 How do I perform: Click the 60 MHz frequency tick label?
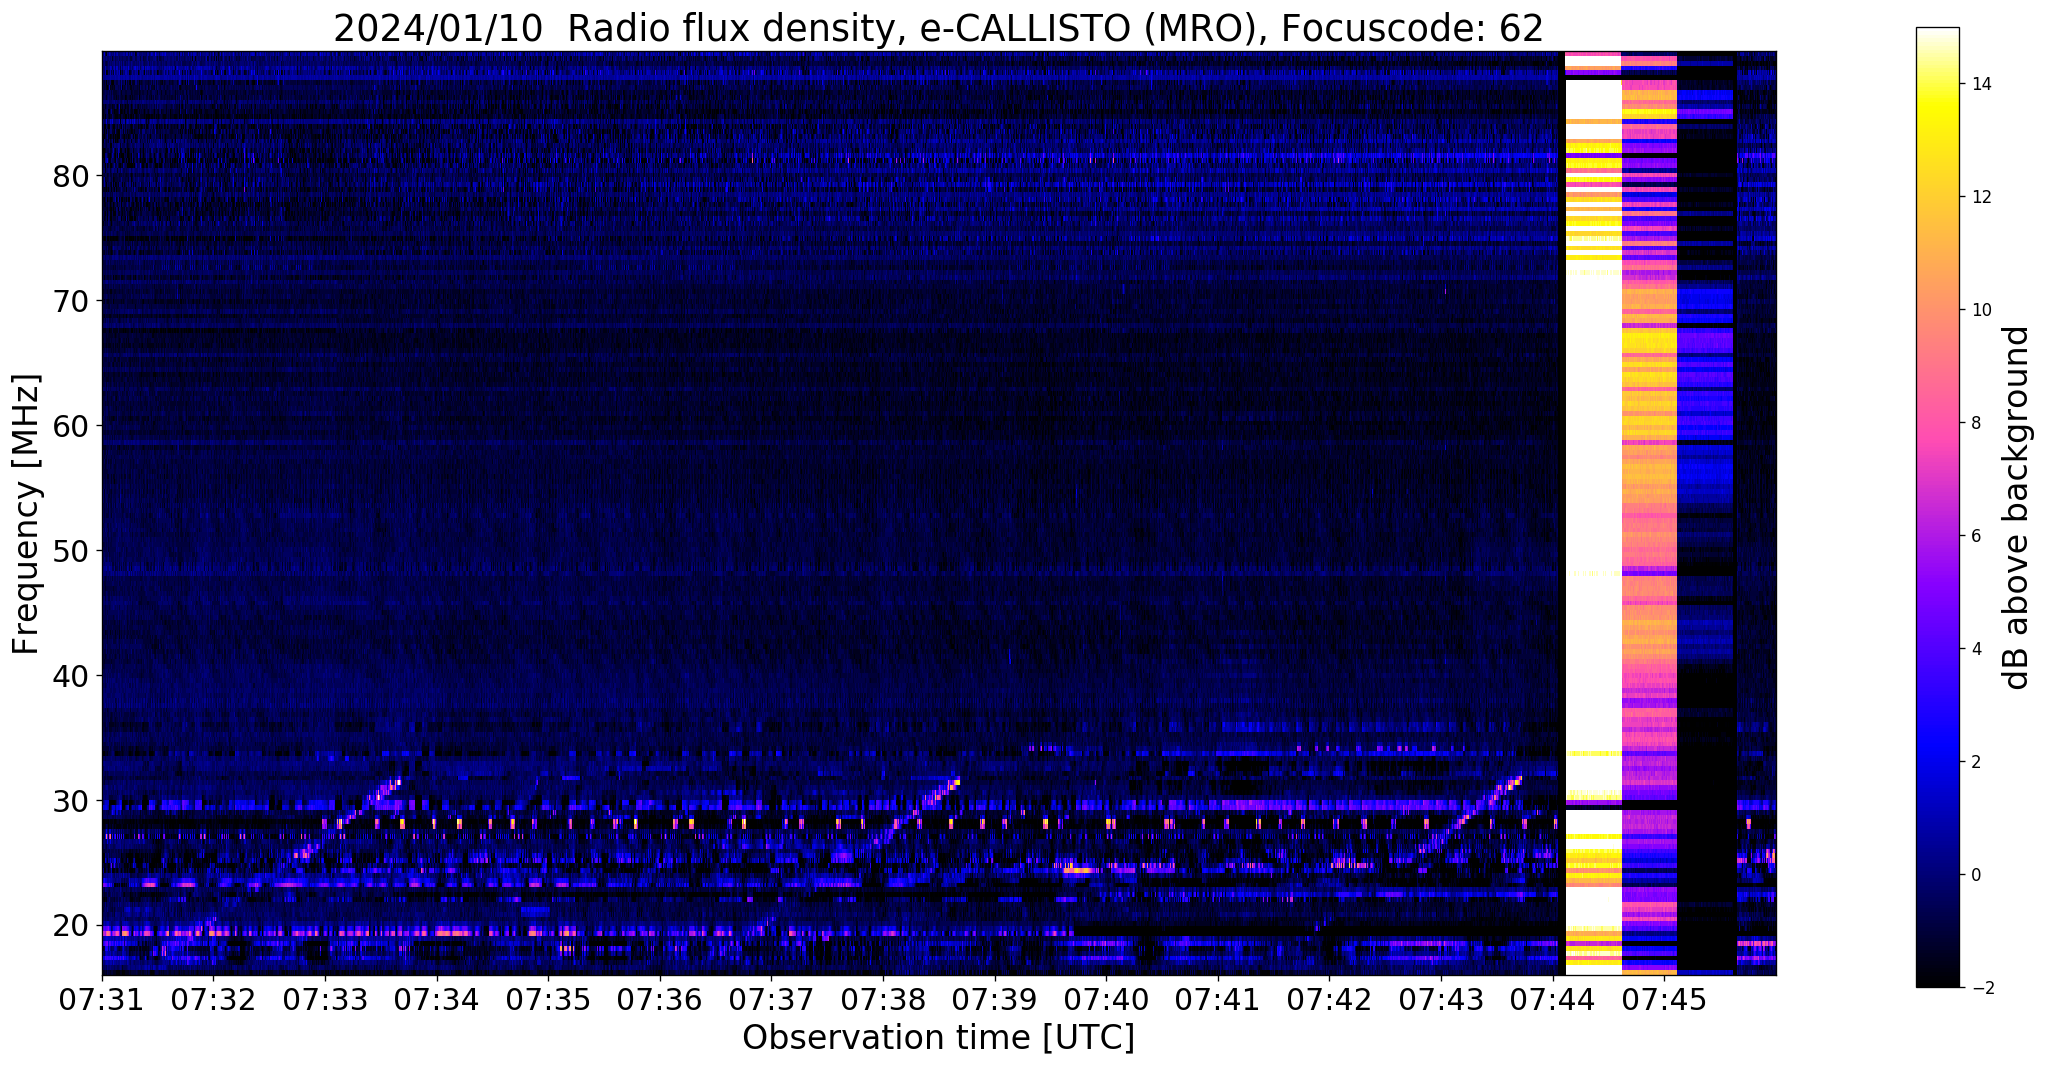pos(70,426)
